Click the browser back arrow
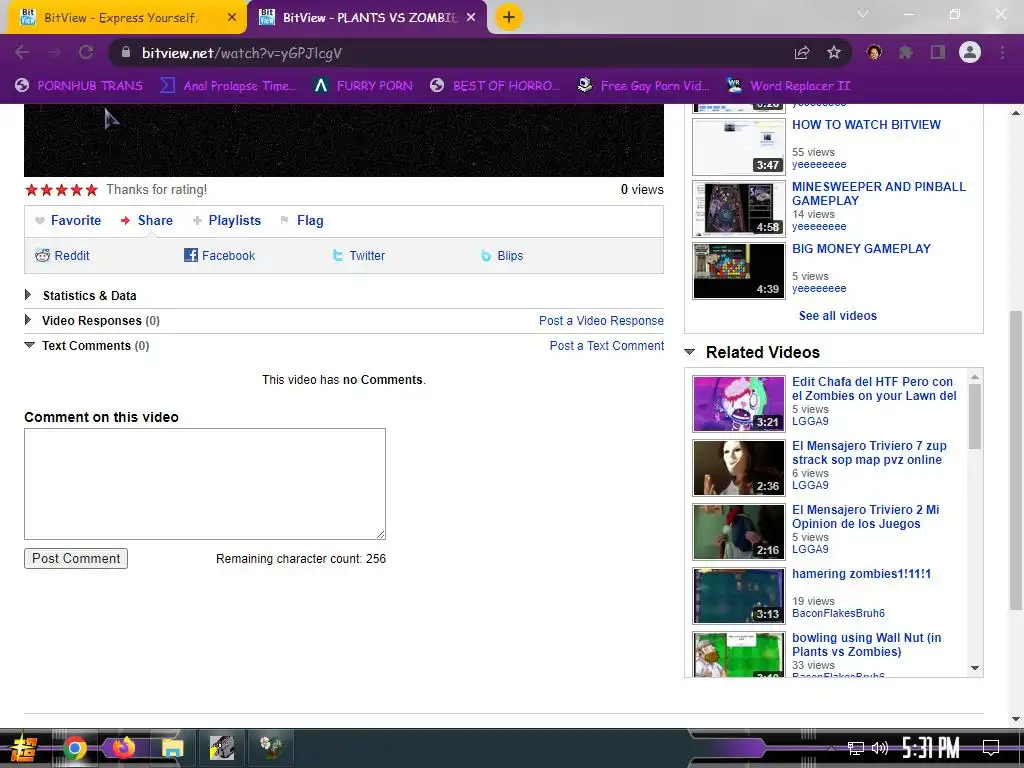 click(x=22, y=53)
